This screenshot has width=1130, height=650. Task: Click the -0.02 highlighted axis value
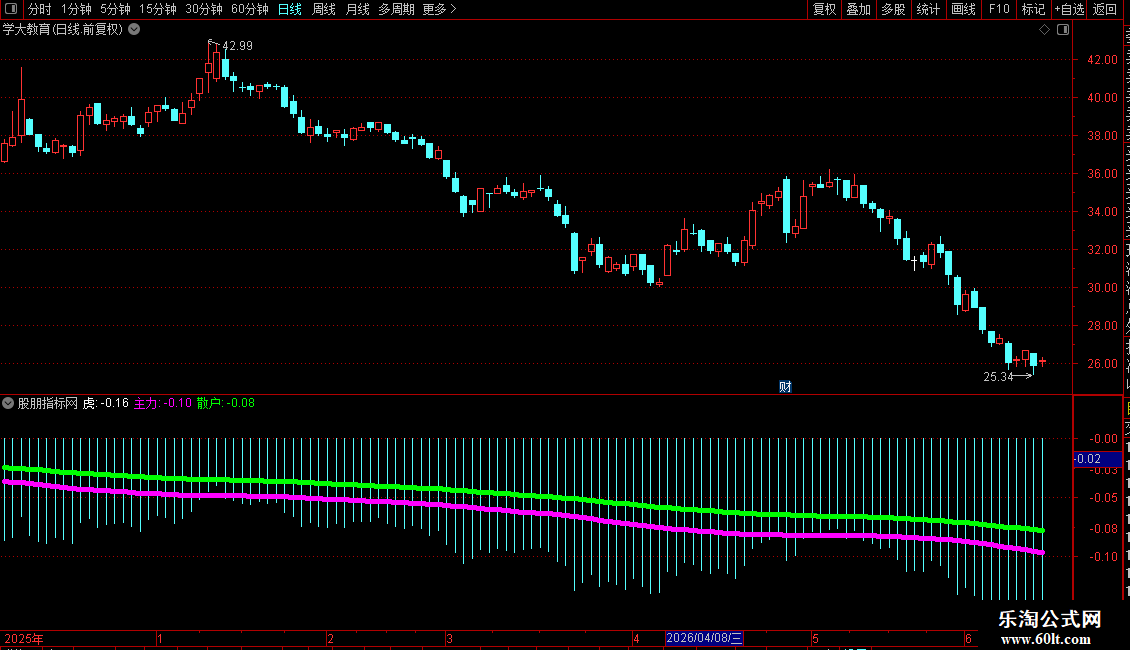click(1097, 459)
